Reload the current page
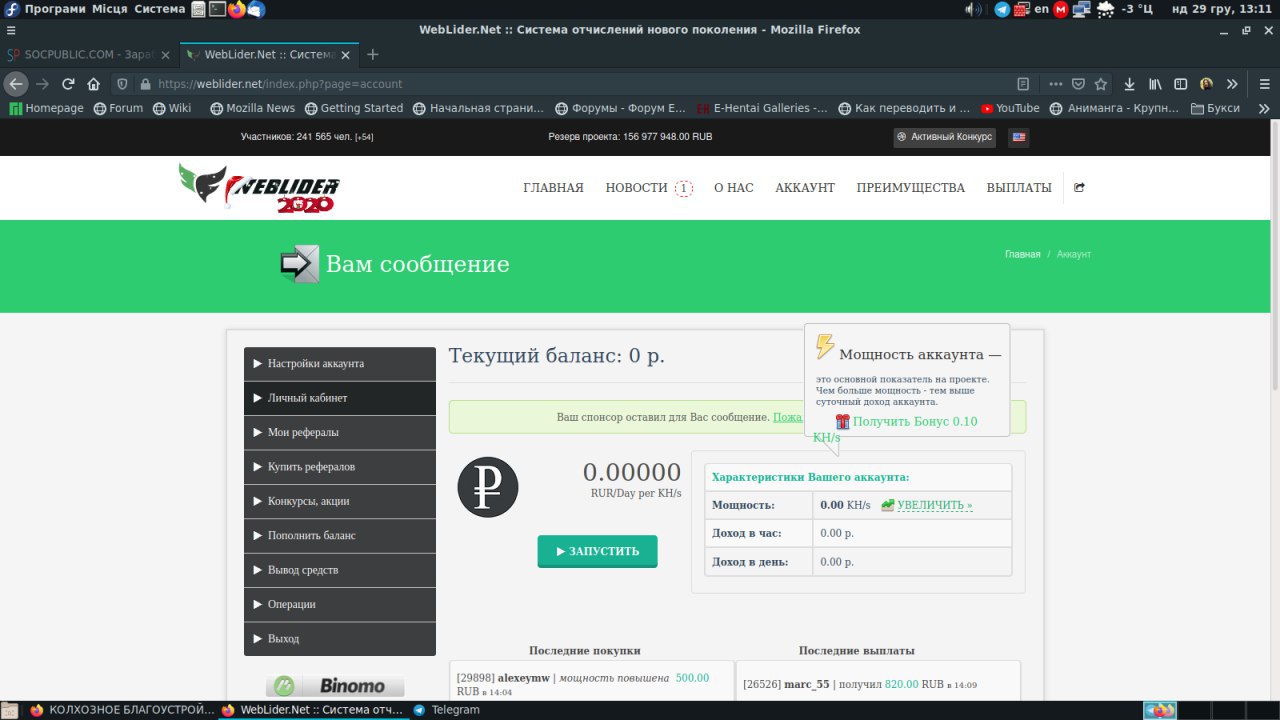Viewport: 1280px width, 720px height. point(68,84)
